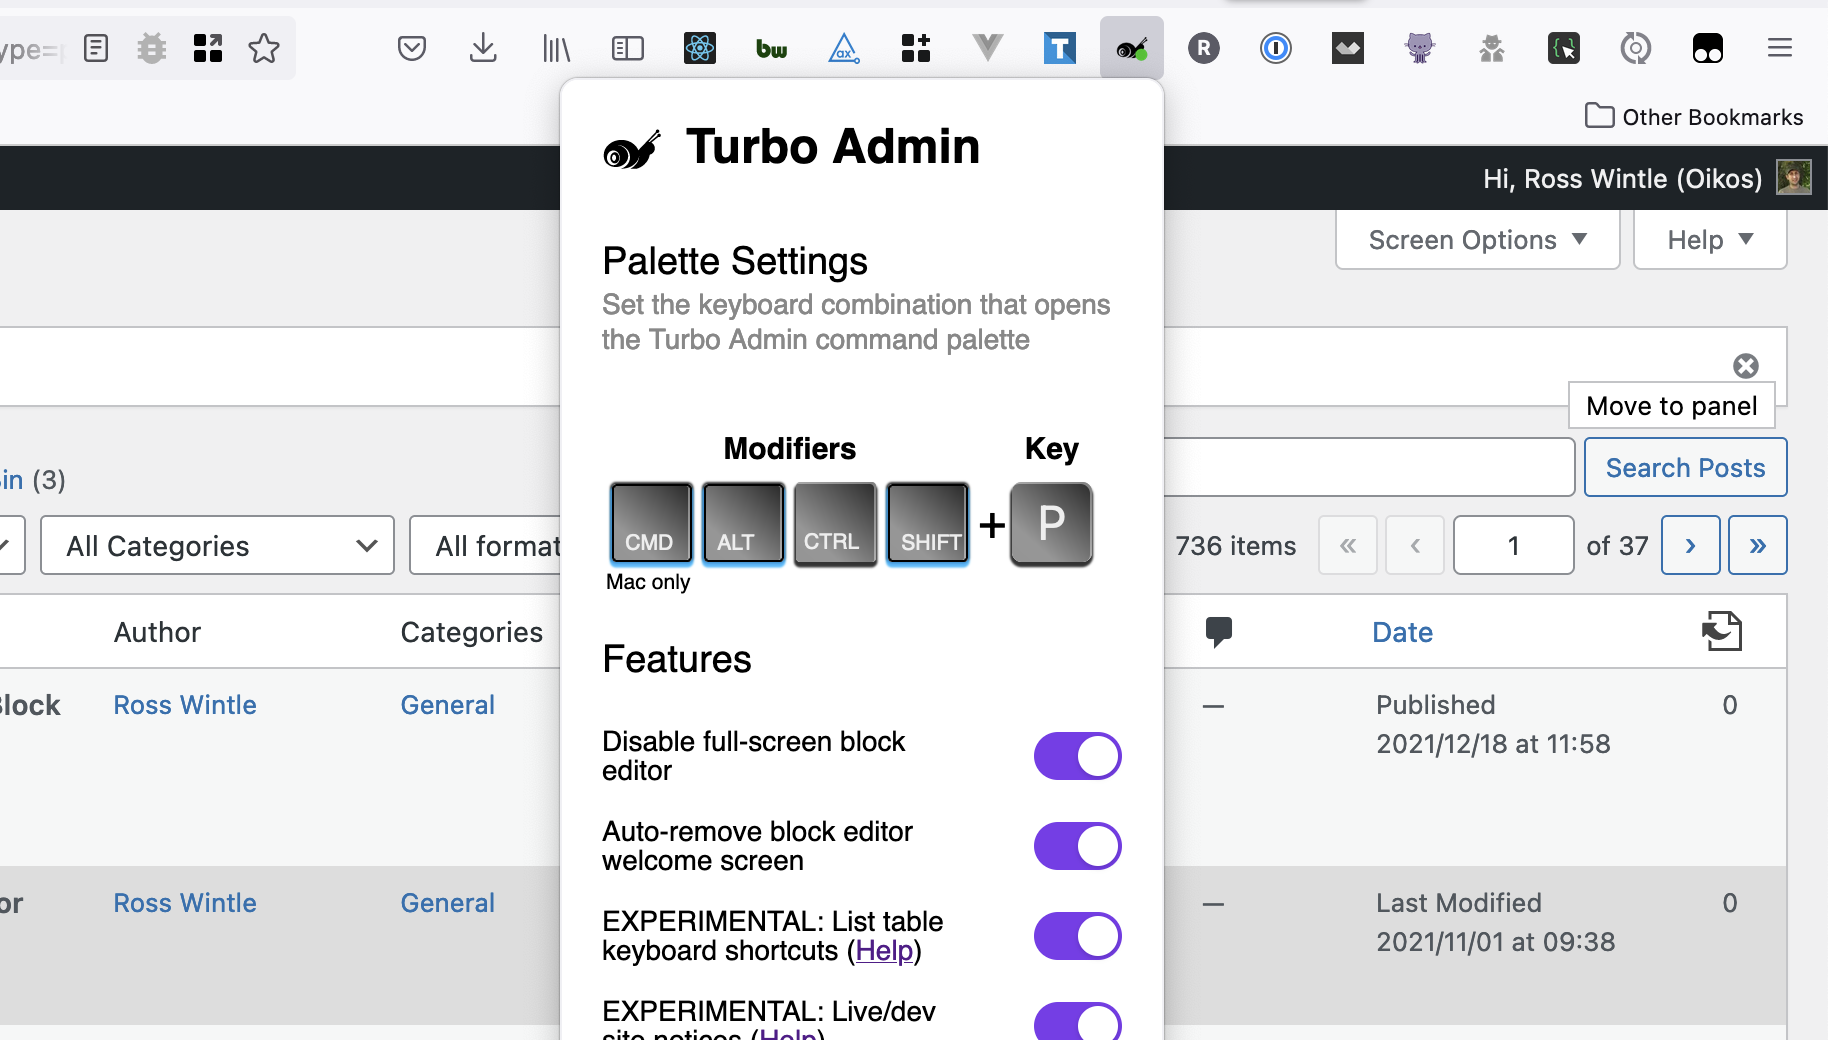Open the Screen Options panel

1477,240
